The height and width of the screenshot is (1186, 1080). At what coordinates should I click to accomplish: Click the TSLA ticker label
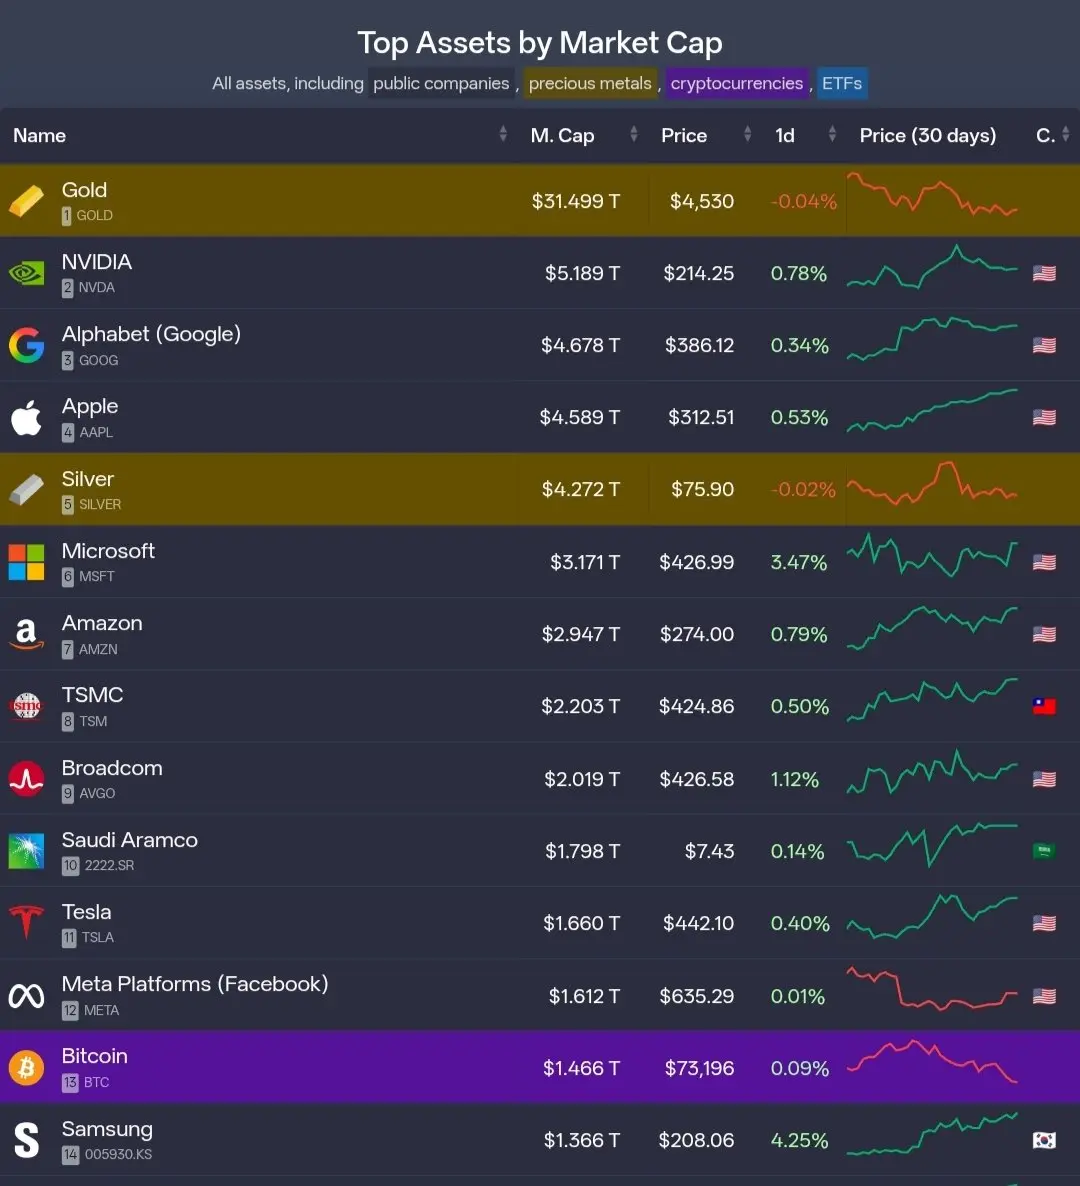pos(98,937)
